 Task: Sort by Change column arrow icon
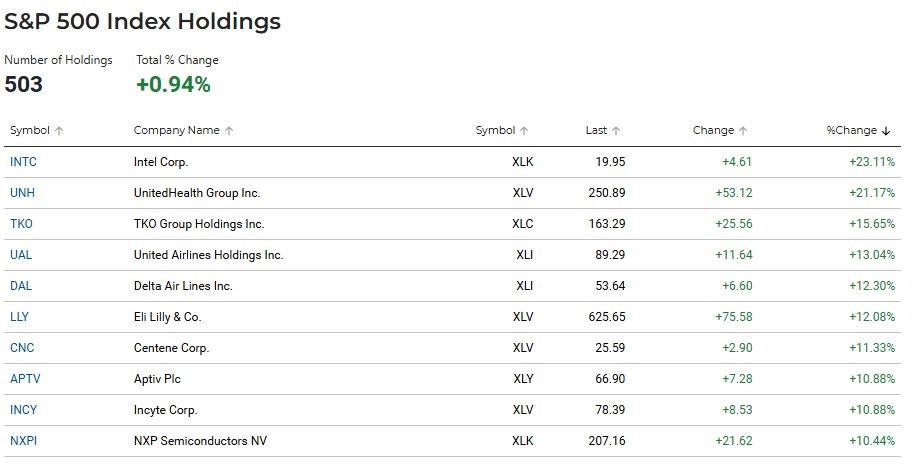pos(743,131)
